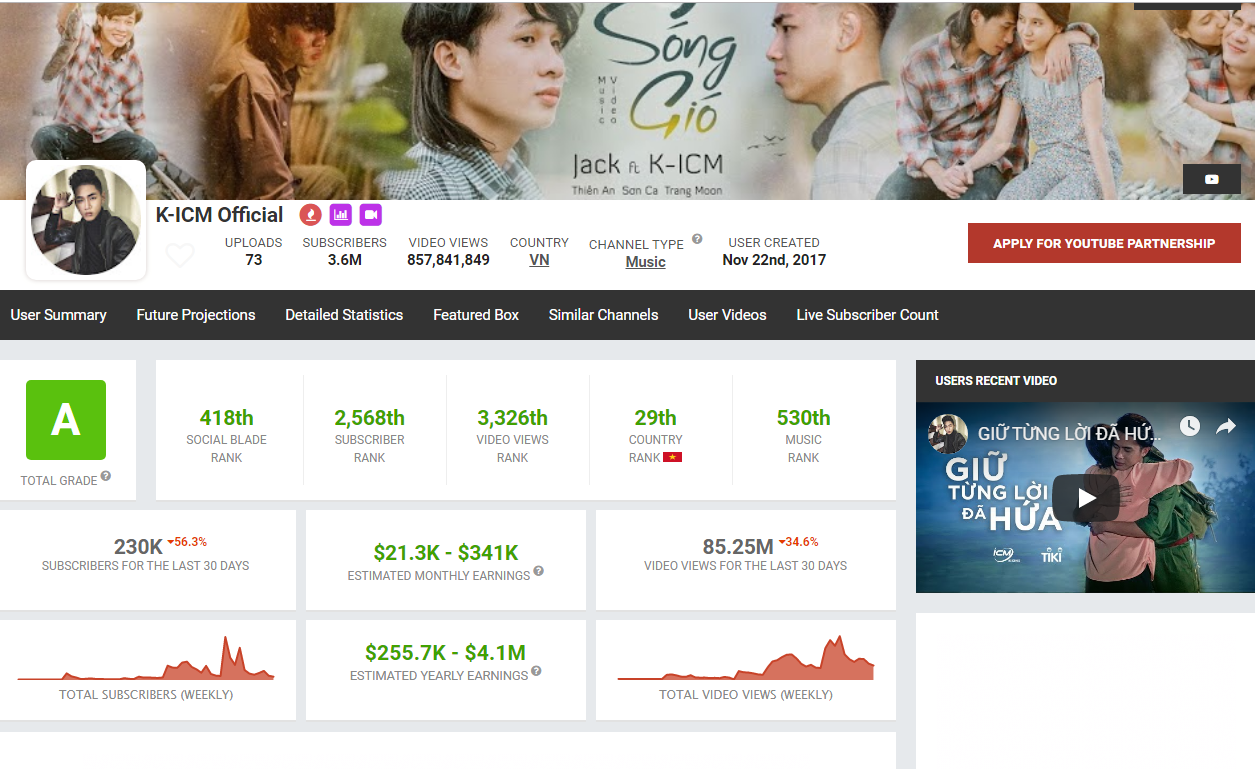
Task: Click channel avatar in video player header
Action: (x=948, y=434)
